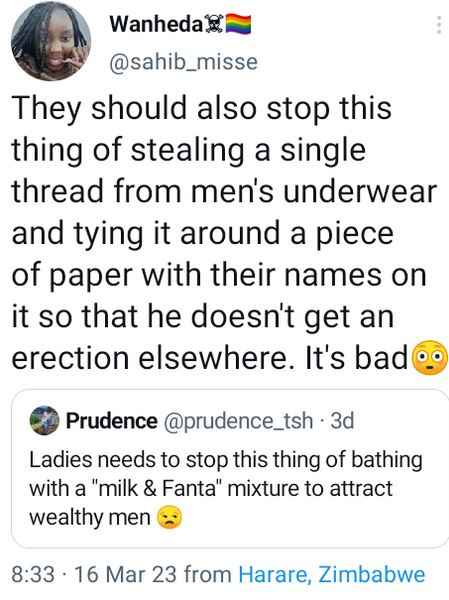This screenshot has width=449, height=600.
Task: Click the Prudence name in quoted tweet
Action: tap(111, 421)
